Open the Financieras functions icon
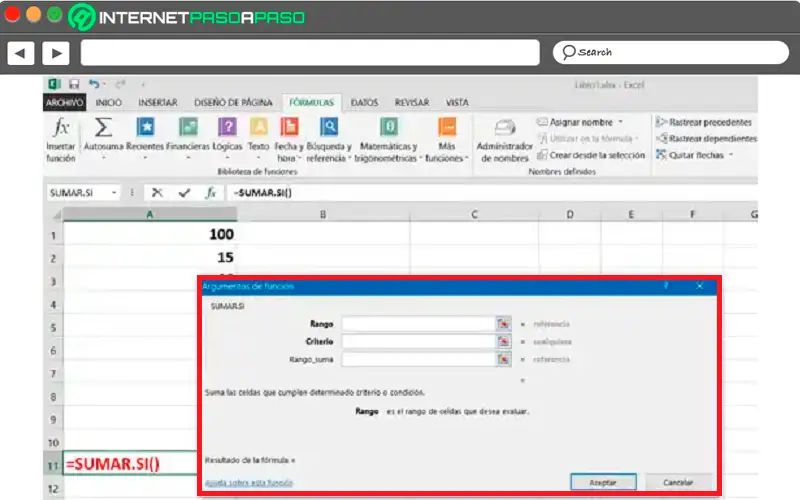800x500 pixels. point(188,127)
